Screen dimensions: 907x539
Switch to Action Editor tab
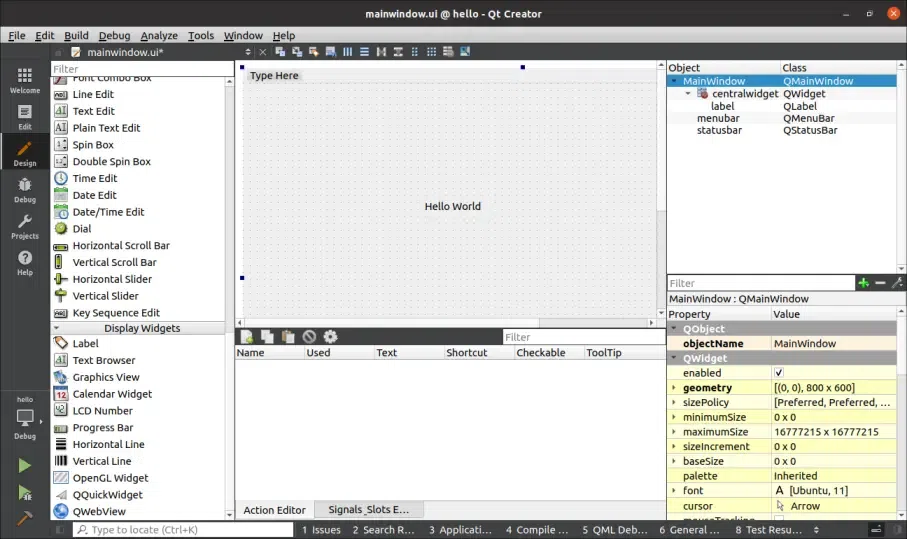(x=274, y=510)
